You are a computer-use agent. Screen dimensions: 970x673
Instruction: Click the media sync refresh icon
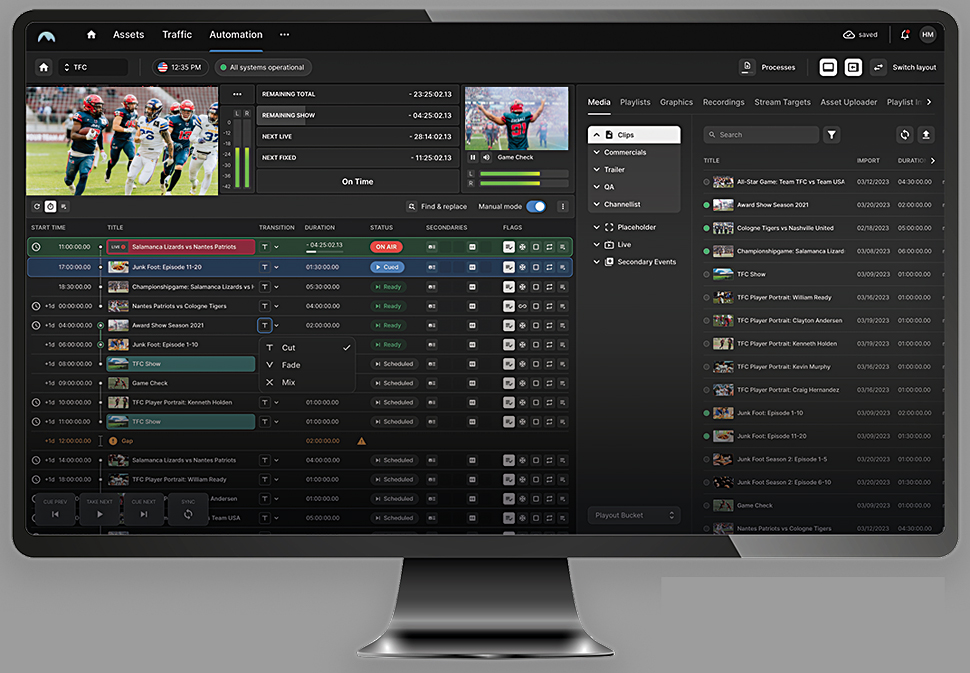(x=904, y=134)
